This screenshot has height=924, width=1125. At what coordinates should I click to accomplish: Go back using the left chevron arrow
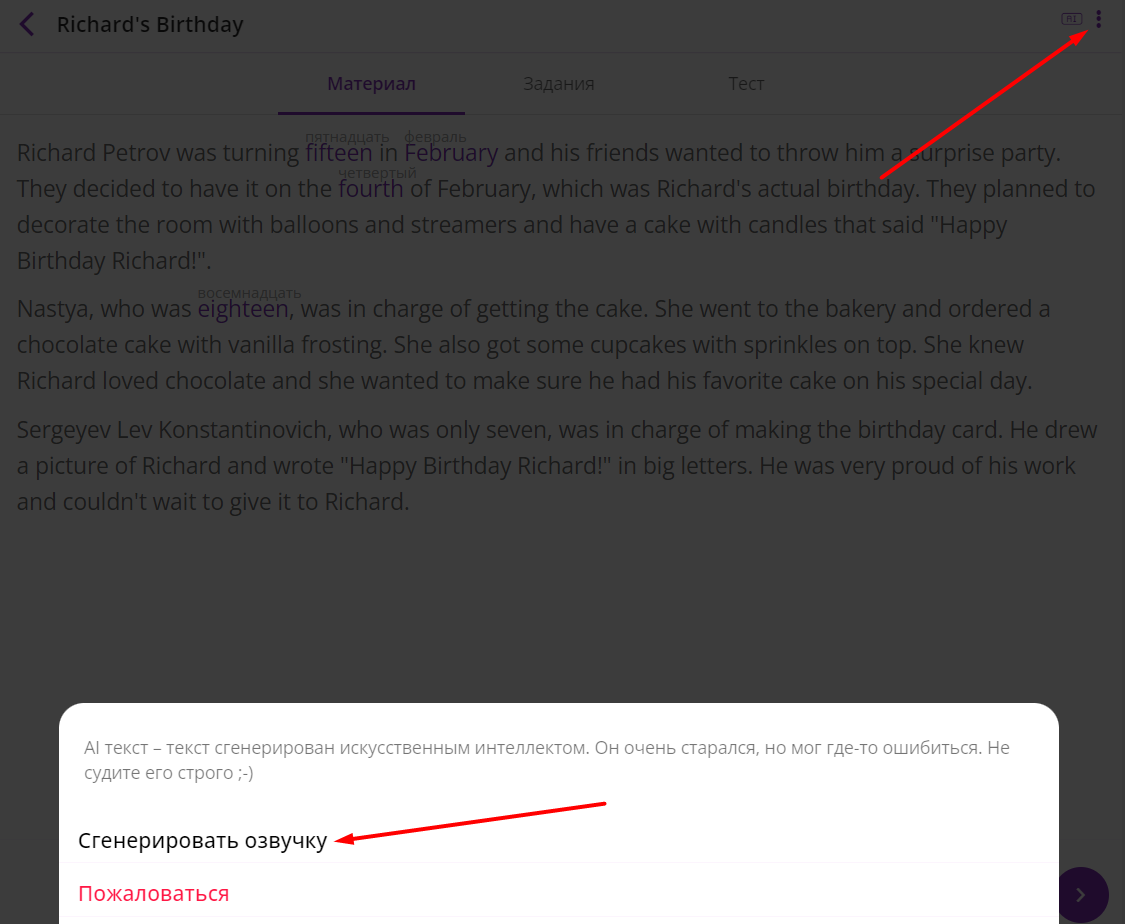pyautogui.click(x=27, y=24)
